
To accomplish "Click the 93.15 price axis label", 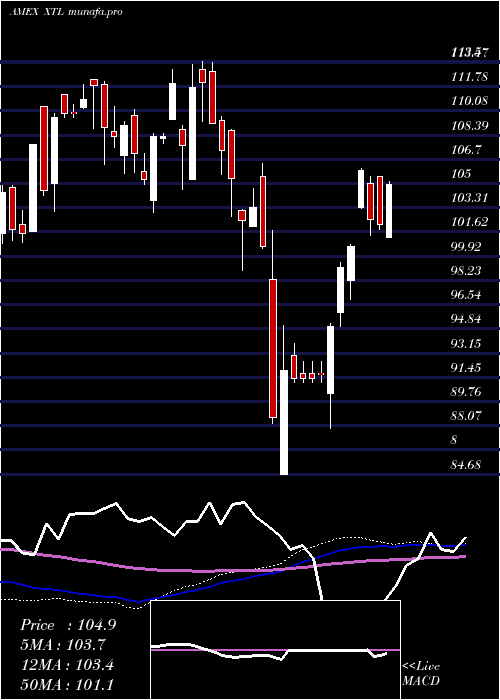I will [466, 343].
